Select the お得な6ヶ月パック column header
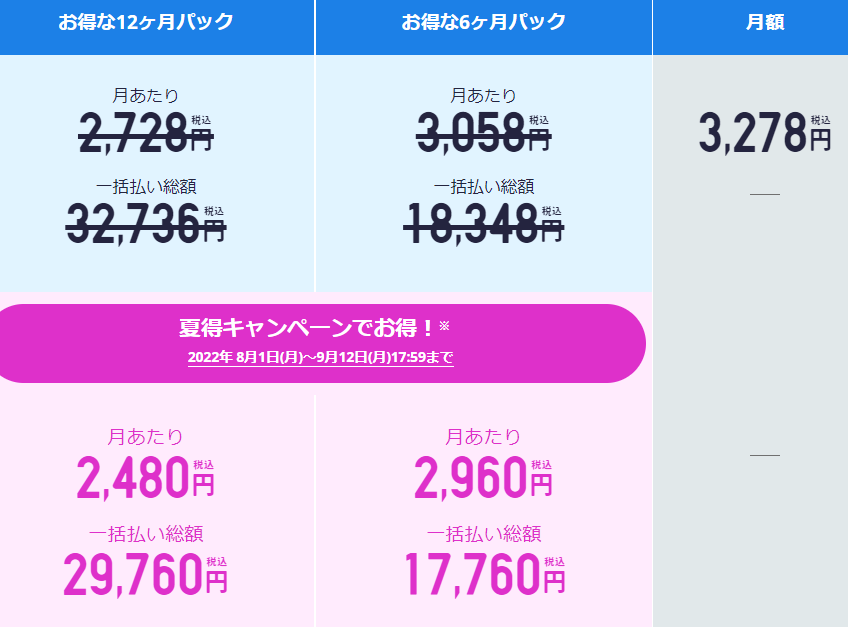 [x=483, y=27]
